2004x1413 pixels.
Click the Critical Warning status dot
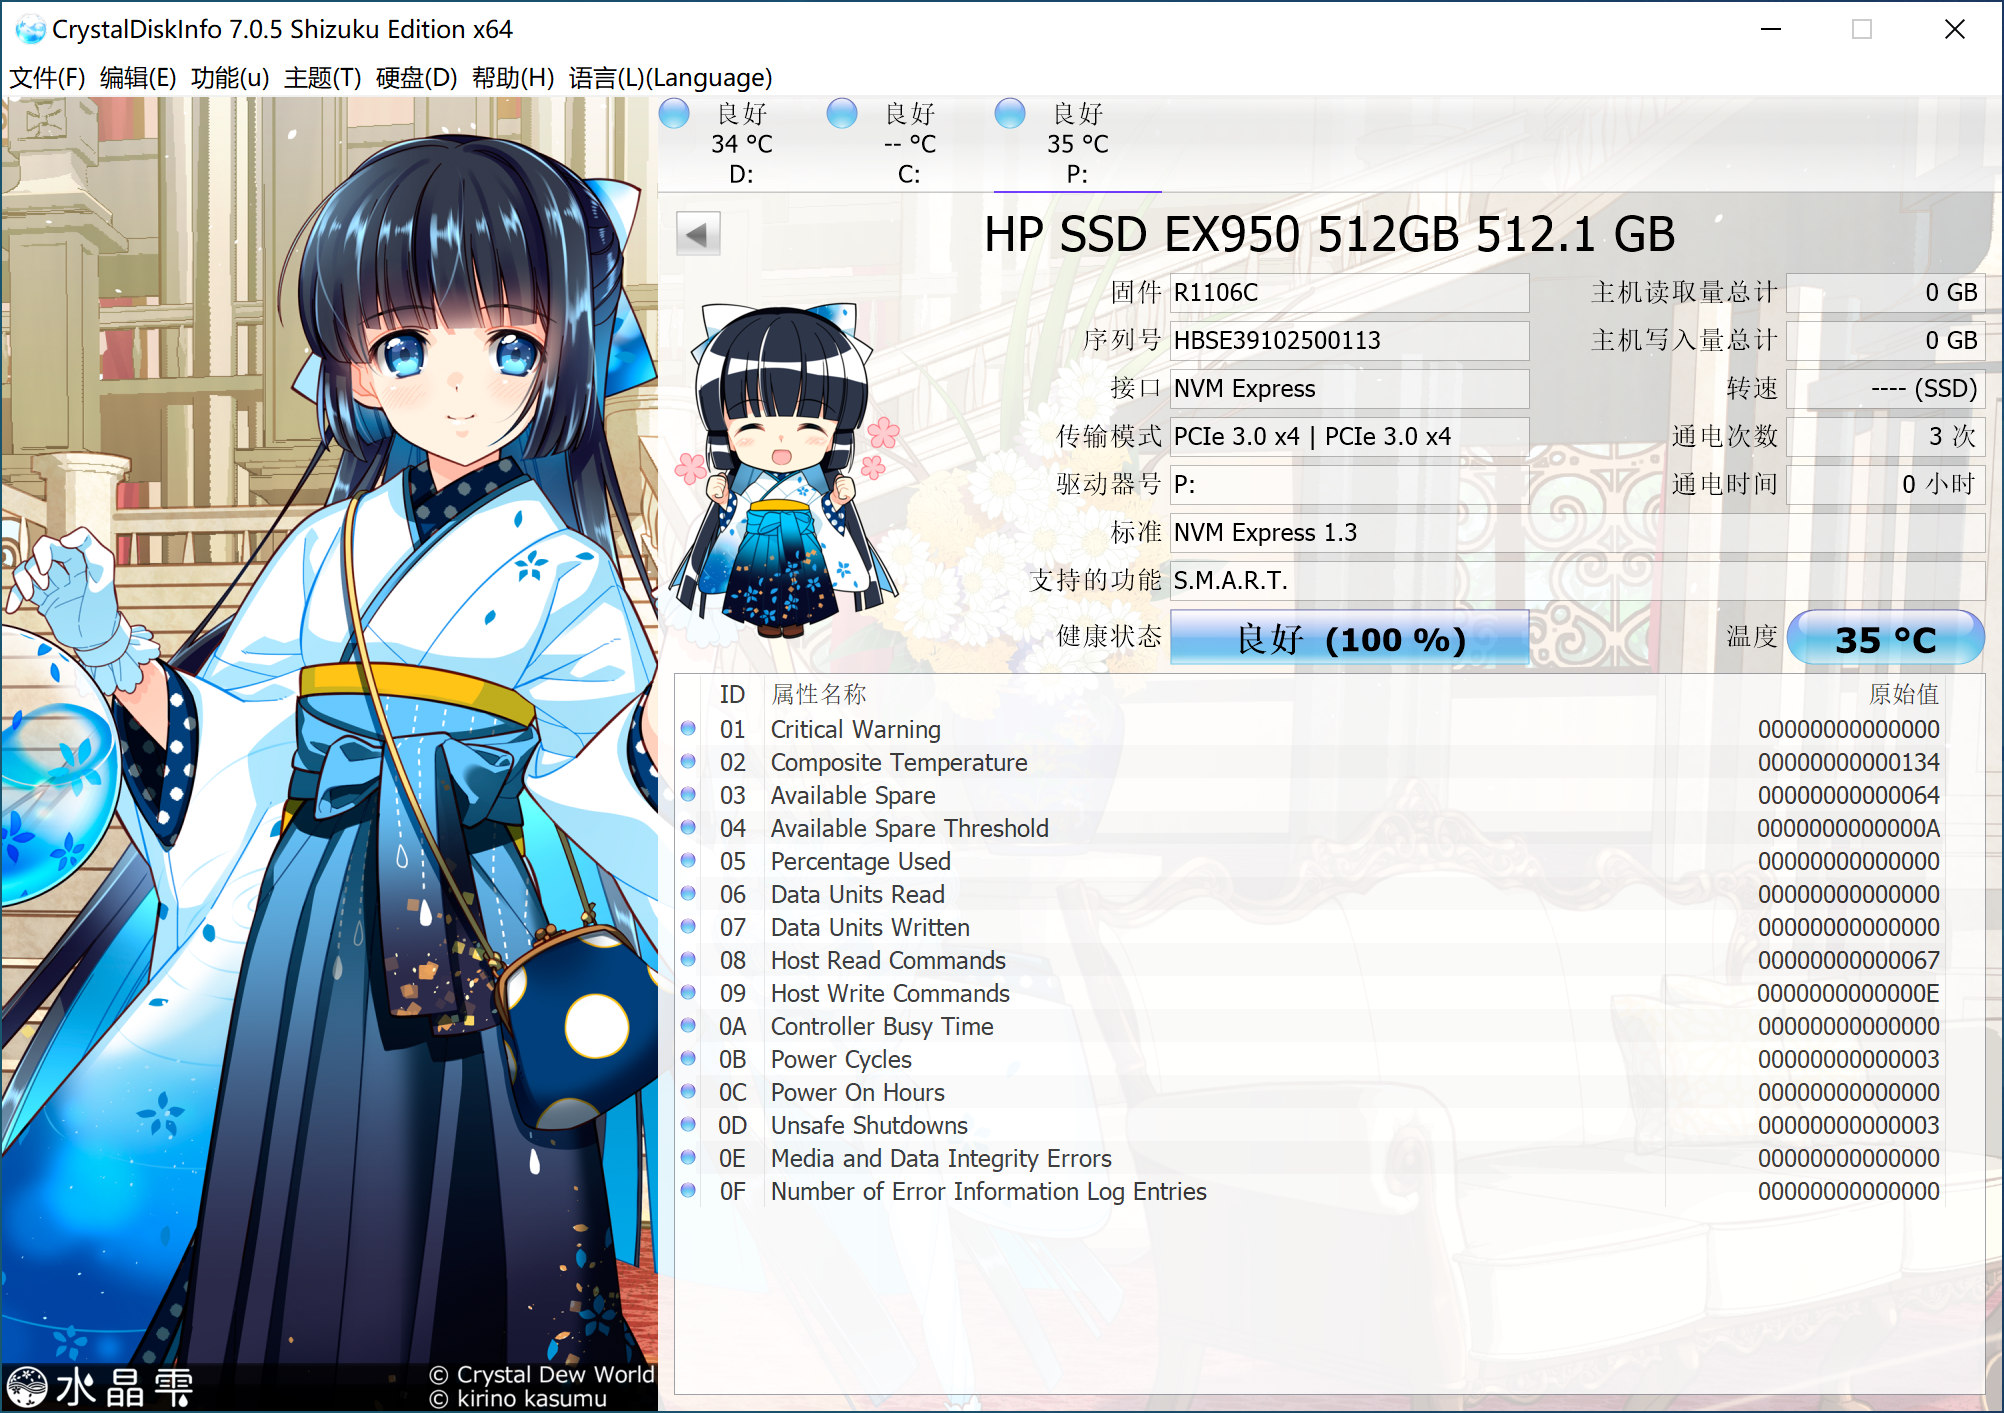[688, 729]
